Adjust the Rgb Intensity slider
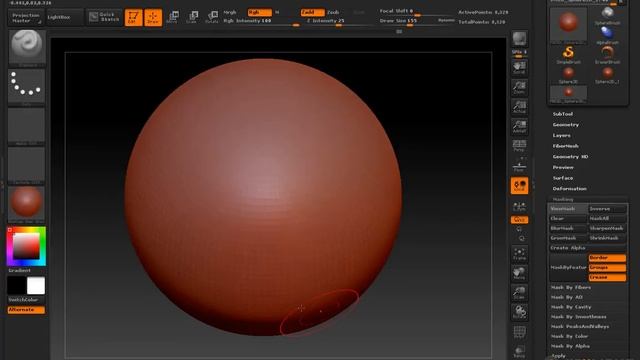This screenshot has height=360, width=640. (261, 21)
